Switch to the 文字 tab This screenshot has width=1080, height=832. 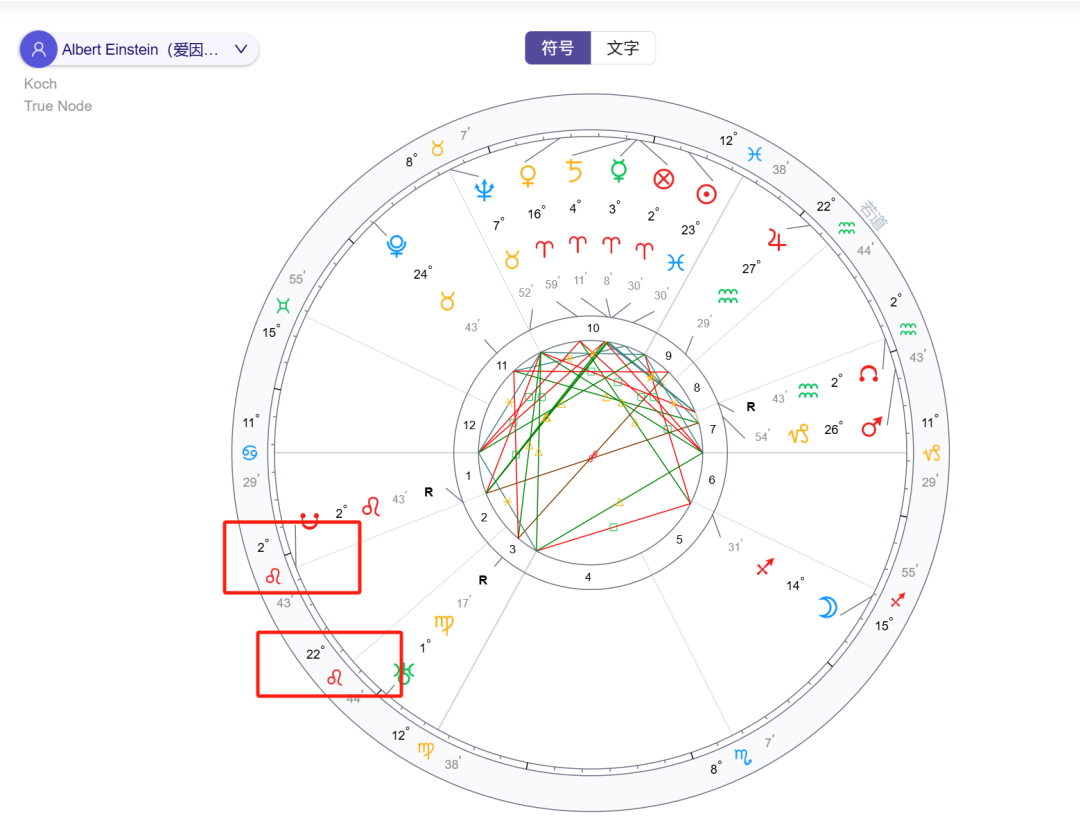click(623, 47)
